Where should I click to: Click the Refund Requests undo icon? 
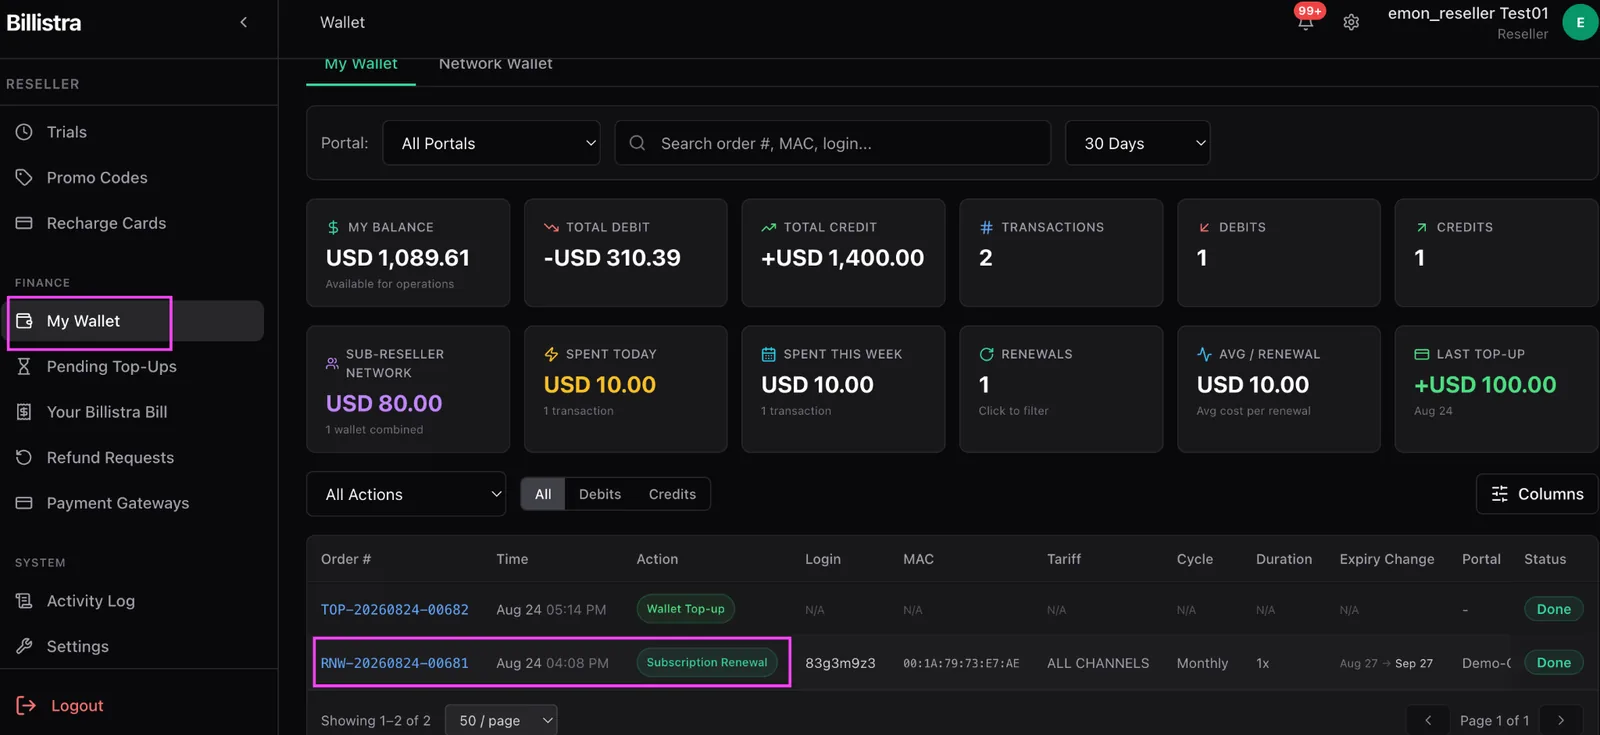(24, 457)
